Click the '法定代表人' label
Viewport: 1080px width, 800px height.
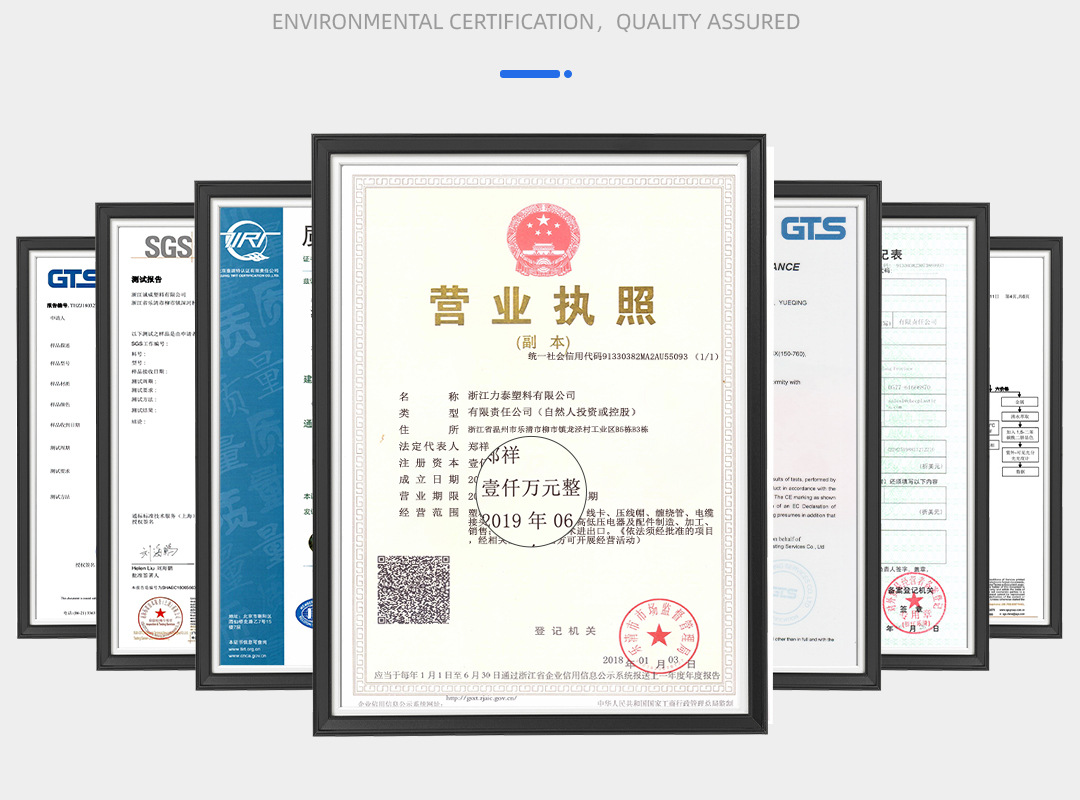(x=428, y=447)
